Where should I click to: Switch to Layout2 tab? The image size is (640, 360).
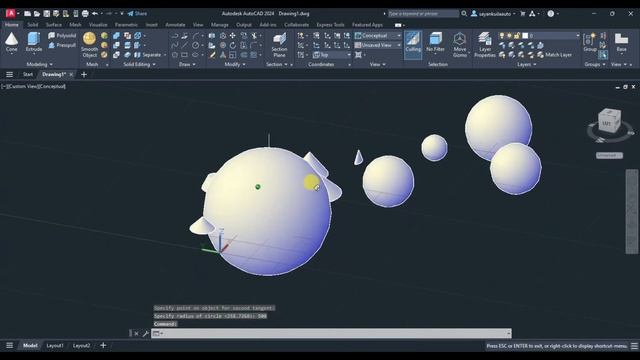coord(81,345)
